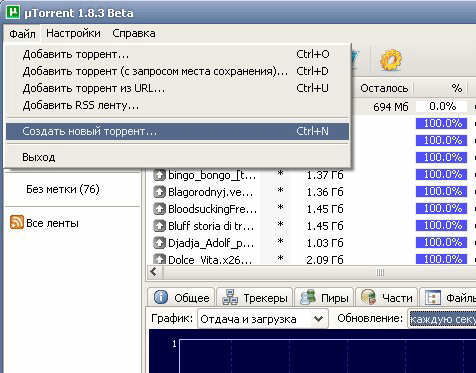Switch to the Трекеры tab
The width and height of the screenshot is (476, 373).
coord(255,297)
